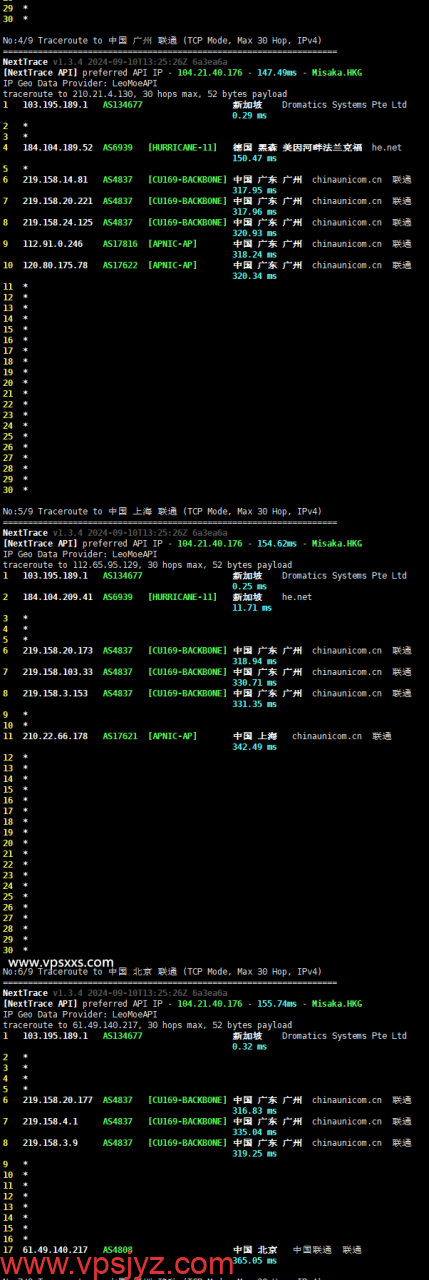Select hop IP address 219.158.103.33
The height and width of the screenshot is (1280, 429).
click(58, 672)
